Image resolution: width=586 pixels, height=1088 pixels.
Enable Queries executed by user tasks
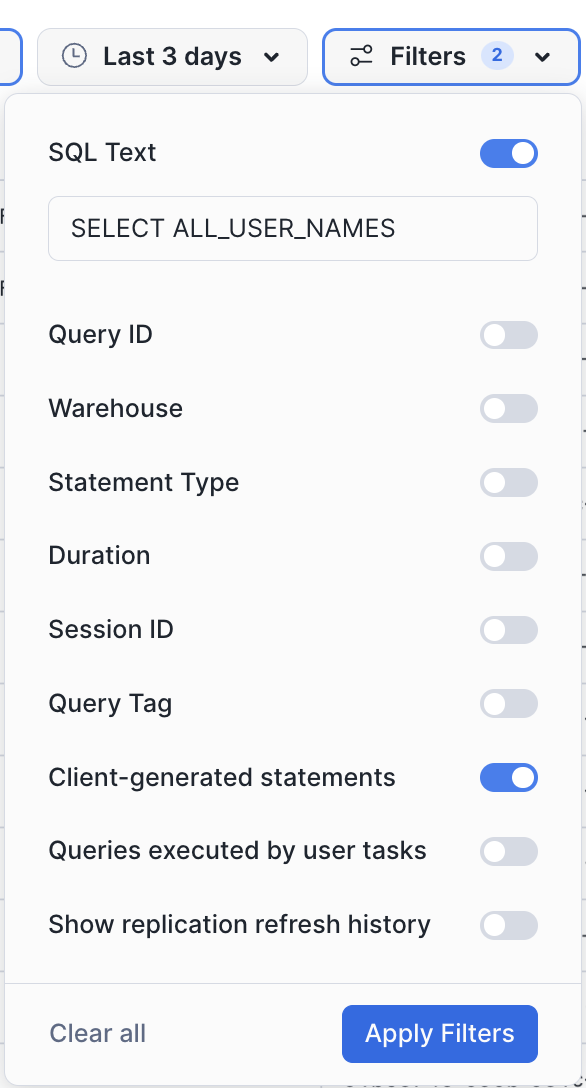pos(508,851)
